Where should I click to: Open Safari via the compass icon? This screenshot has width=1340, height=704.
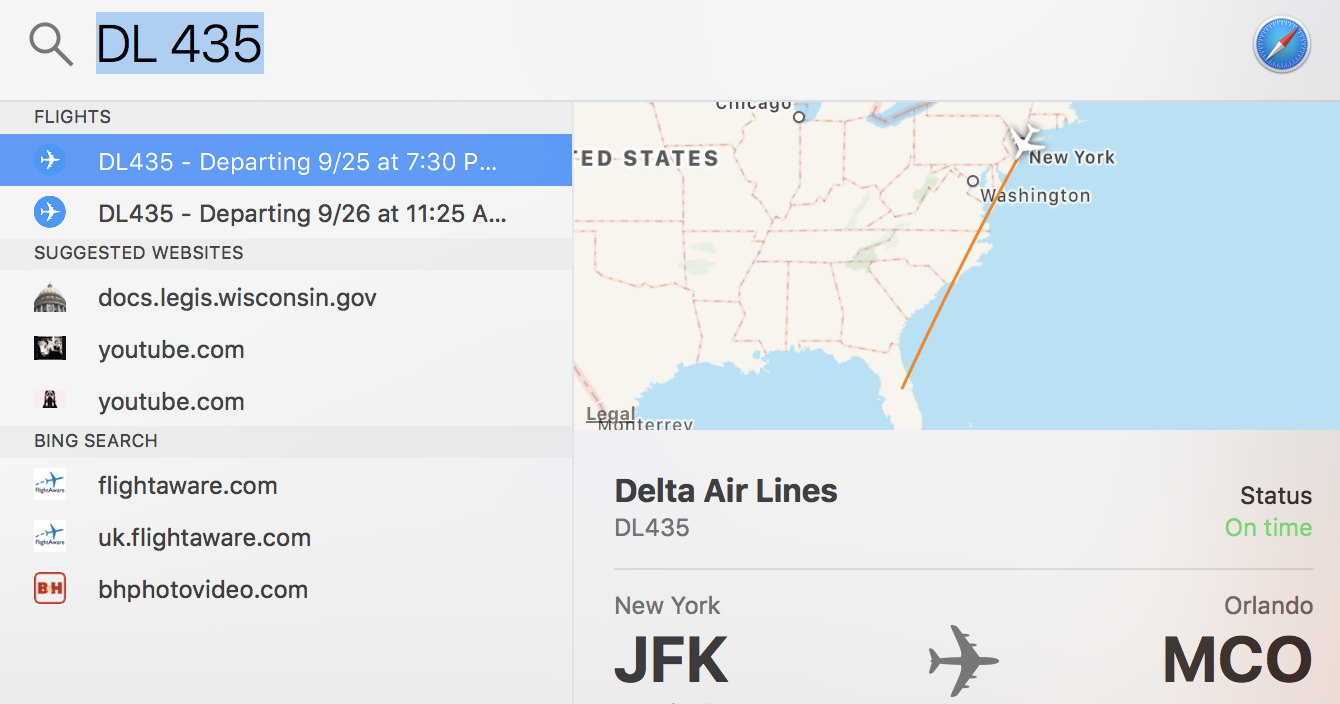tap(1281, 45)
